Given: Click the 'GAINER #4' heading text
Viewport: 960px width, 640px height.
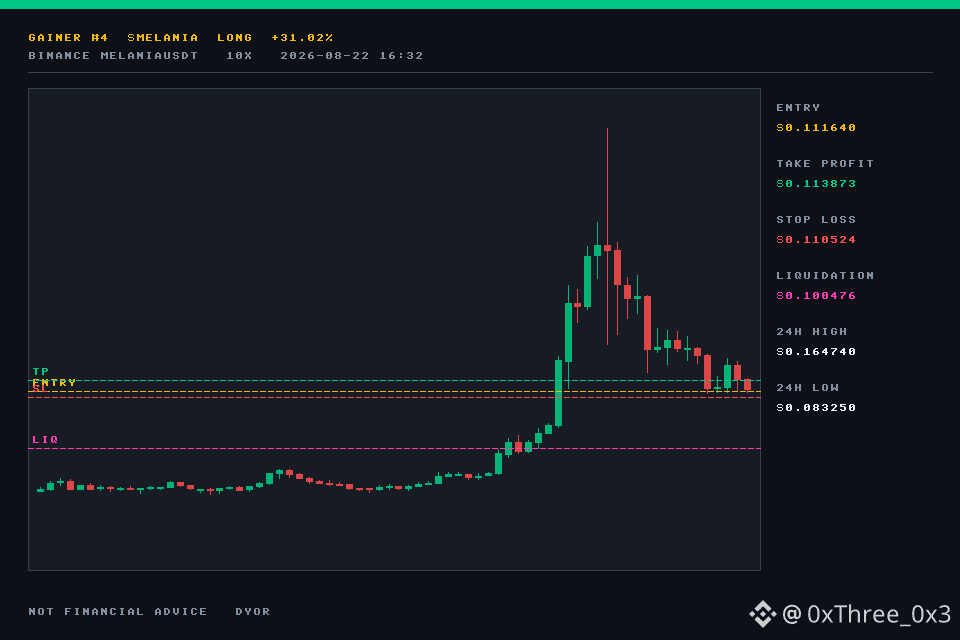Looking at the screenshot, I should 68,37.
